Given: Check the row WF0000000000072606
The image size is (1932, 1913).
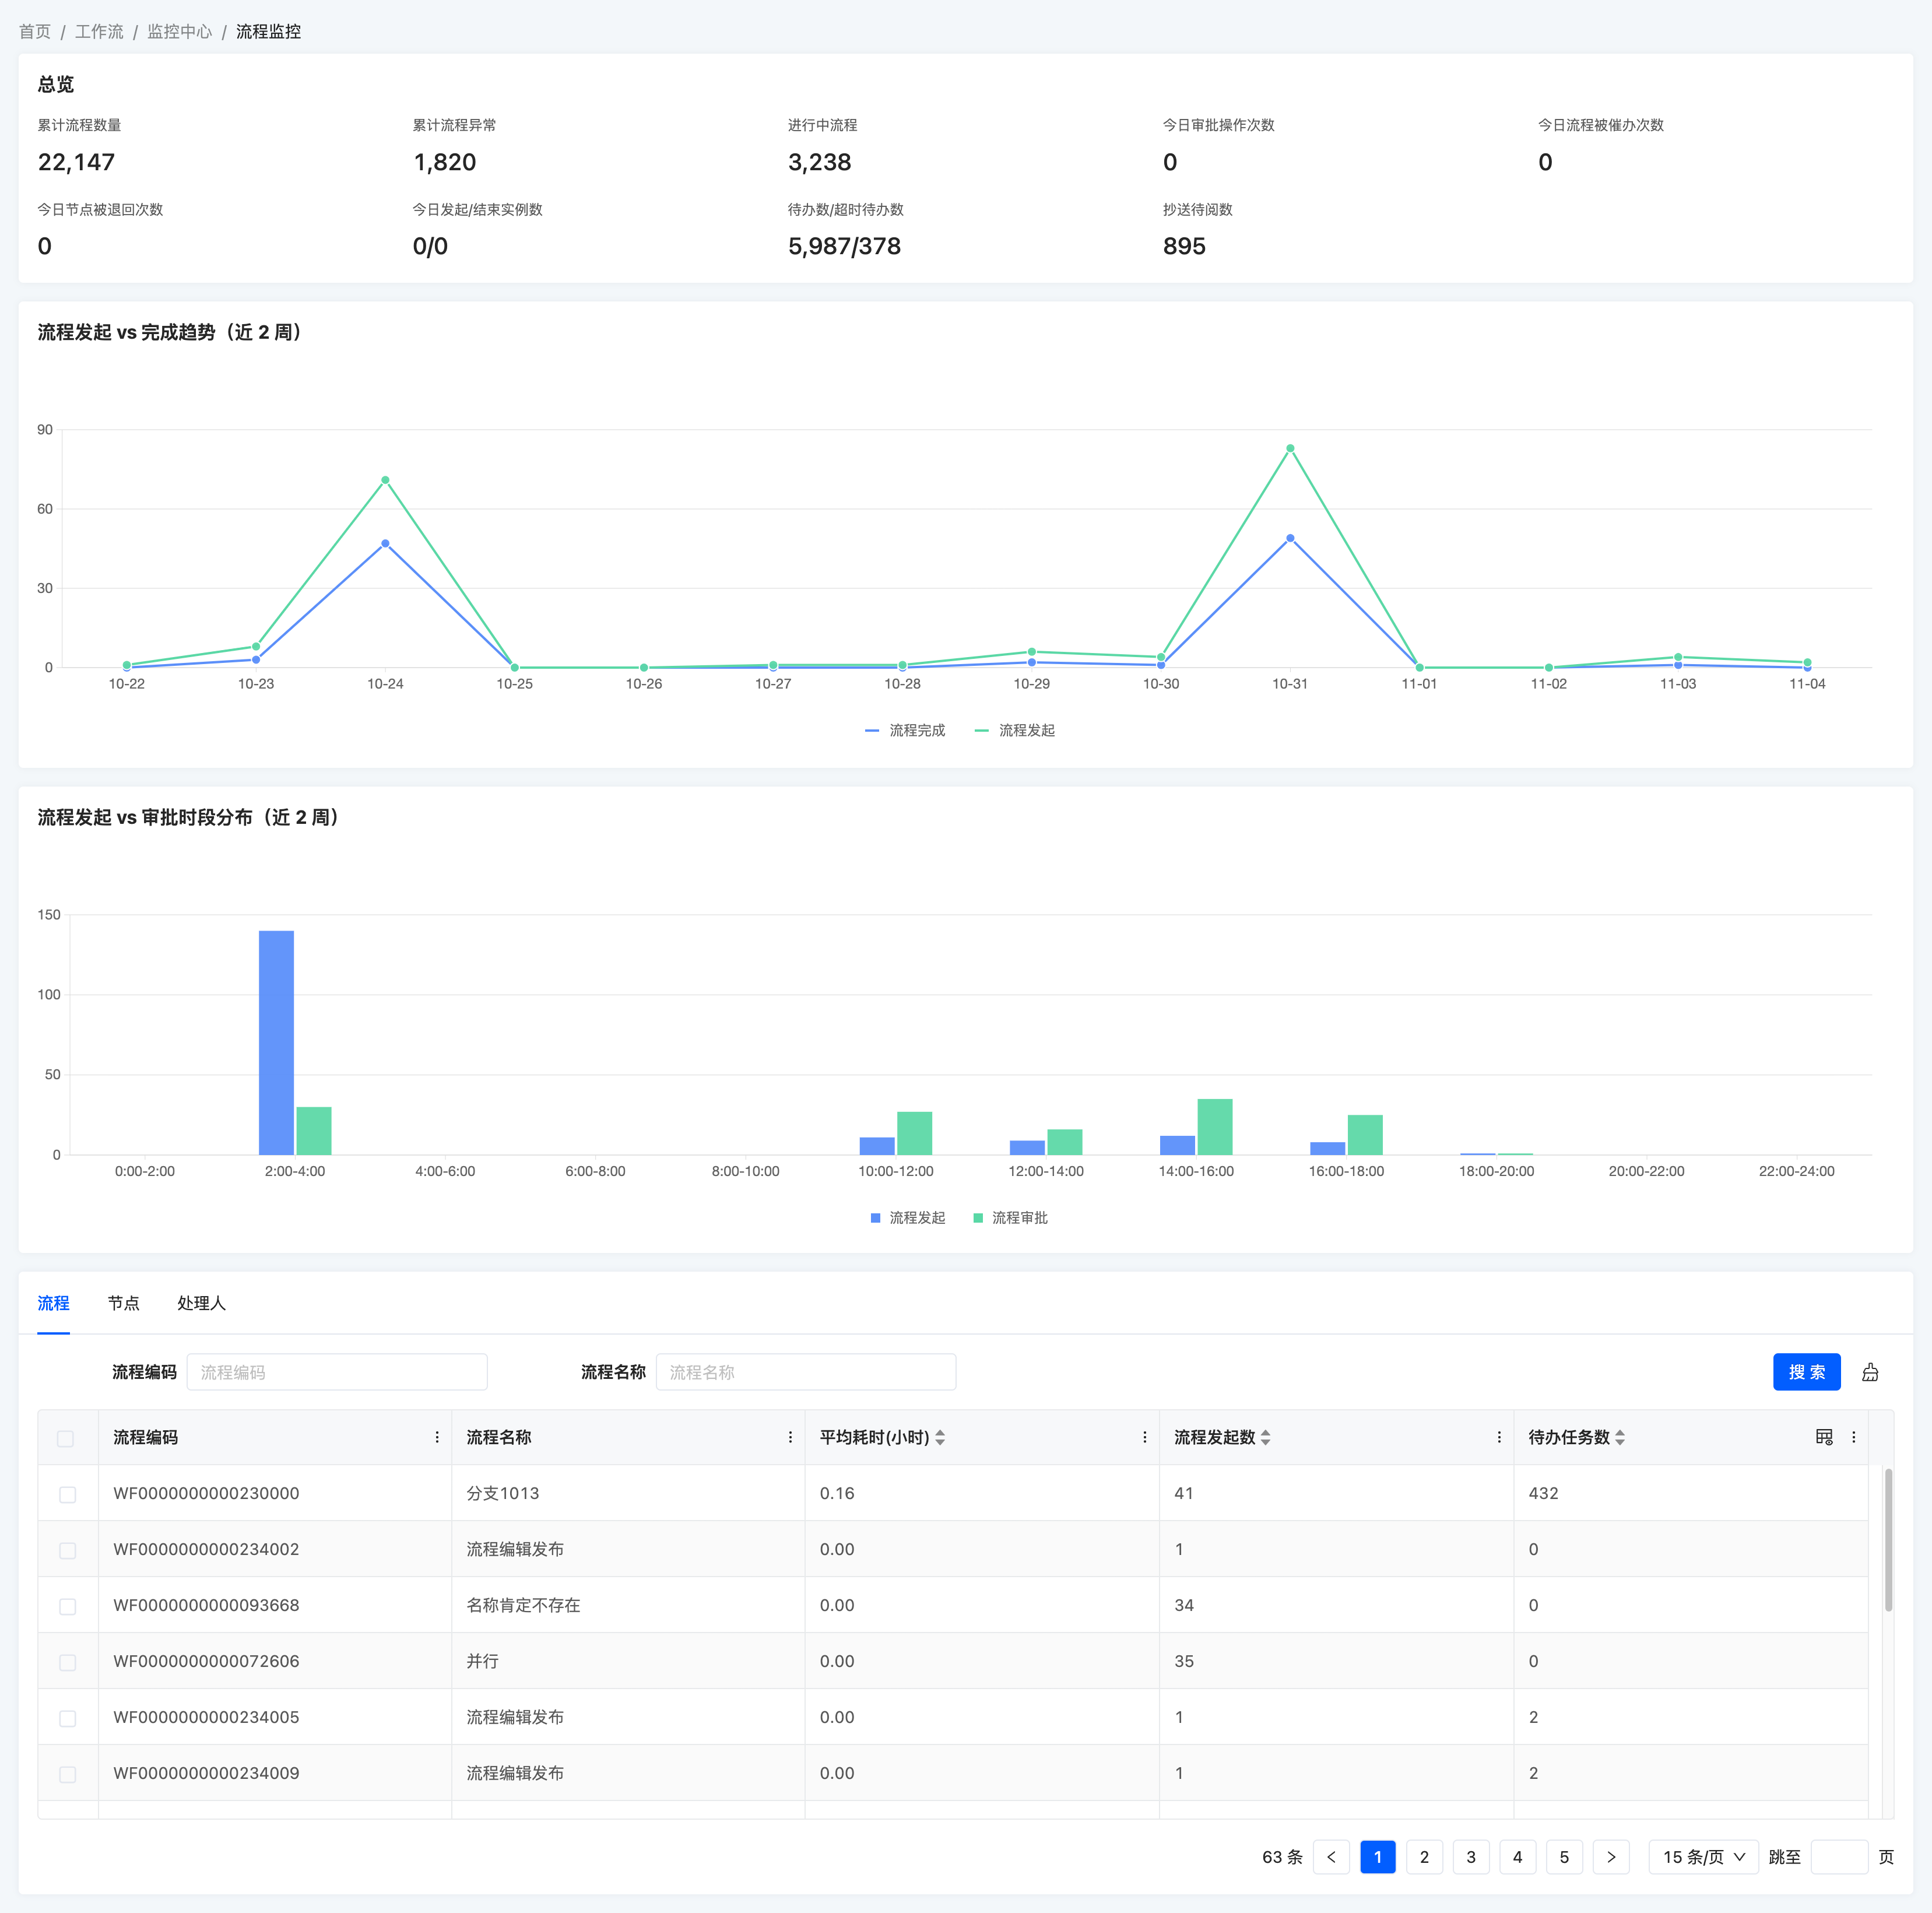Looking at the screenshot, I should point(67,1662).
